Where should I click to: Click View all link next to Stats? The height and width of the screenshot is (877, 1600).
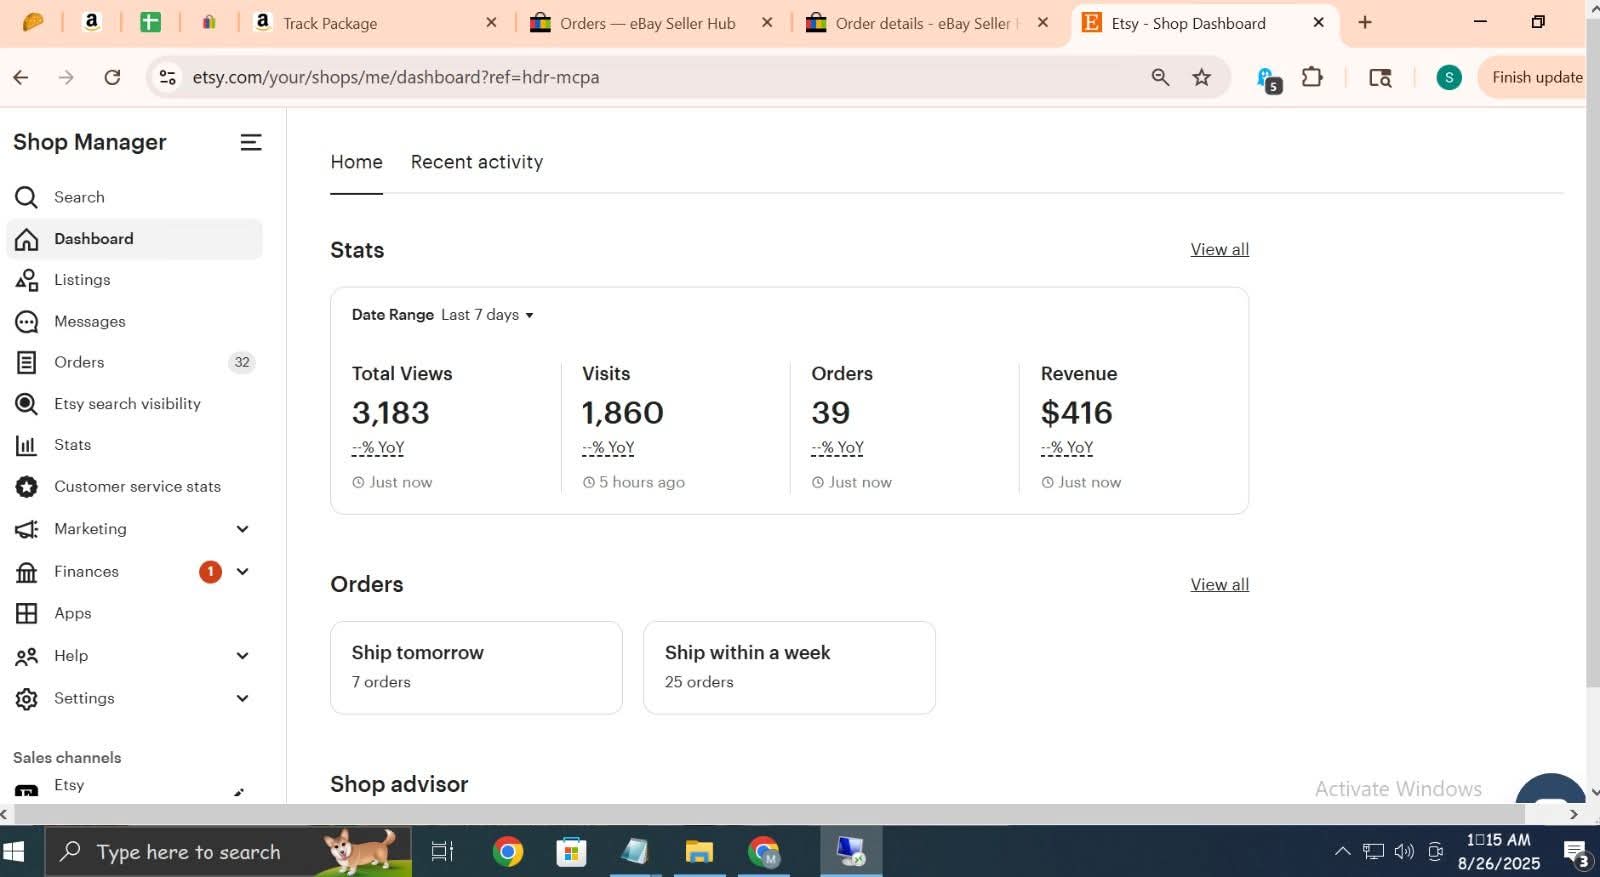click(1219, 249)
